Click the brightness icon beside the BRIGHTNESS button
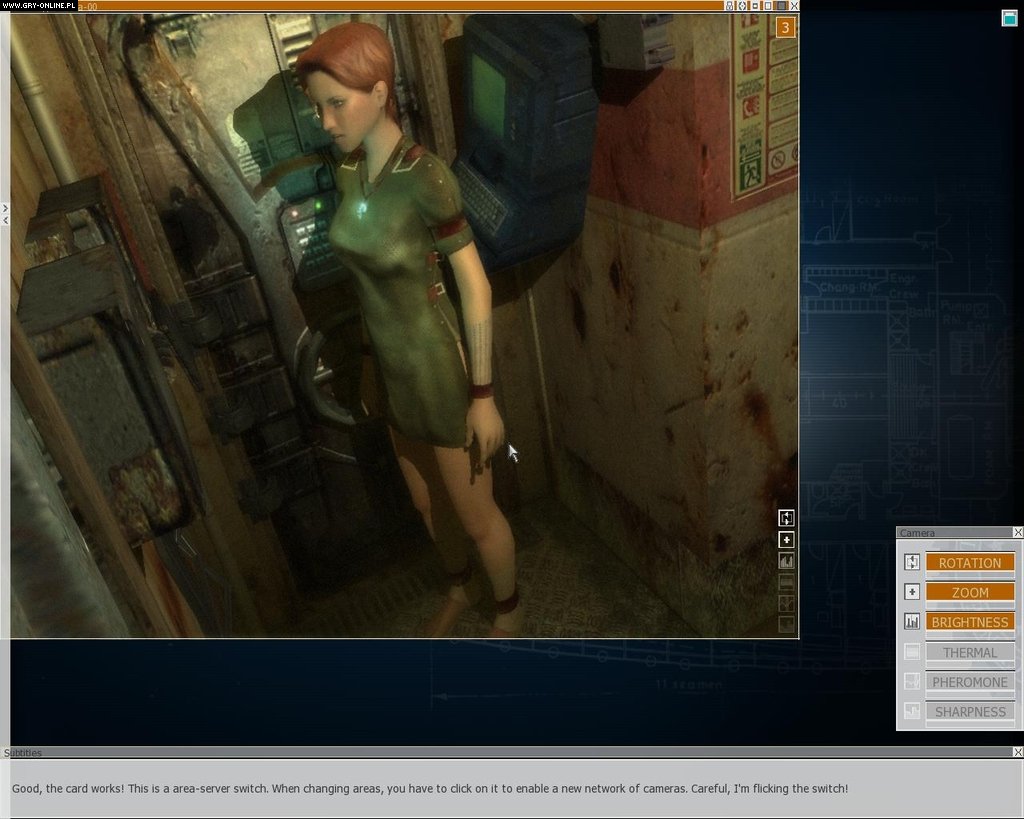Screen dimensions: 1024x819 pos(912,622)
